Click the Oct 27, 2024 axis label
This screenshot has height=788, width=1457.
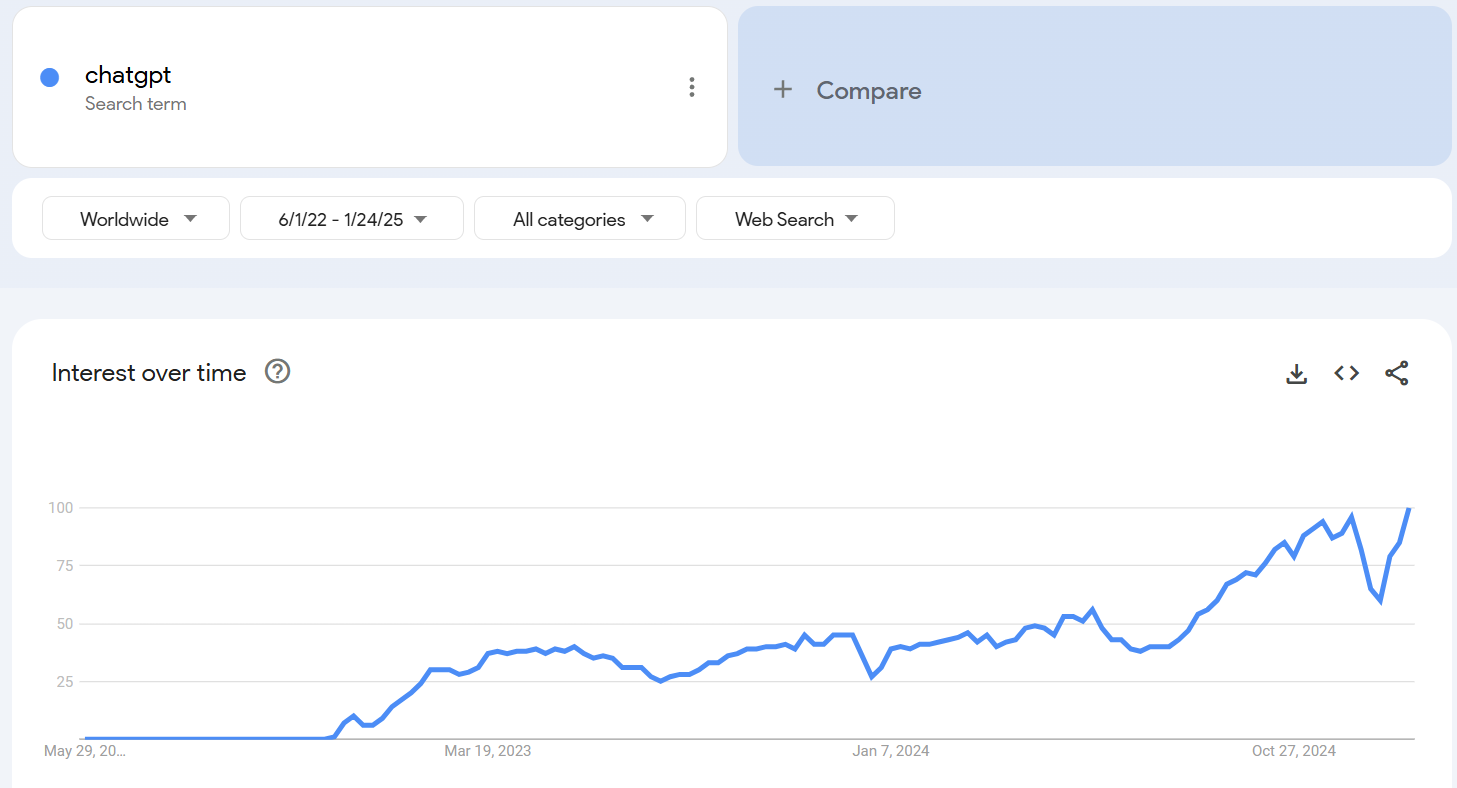1294,751
